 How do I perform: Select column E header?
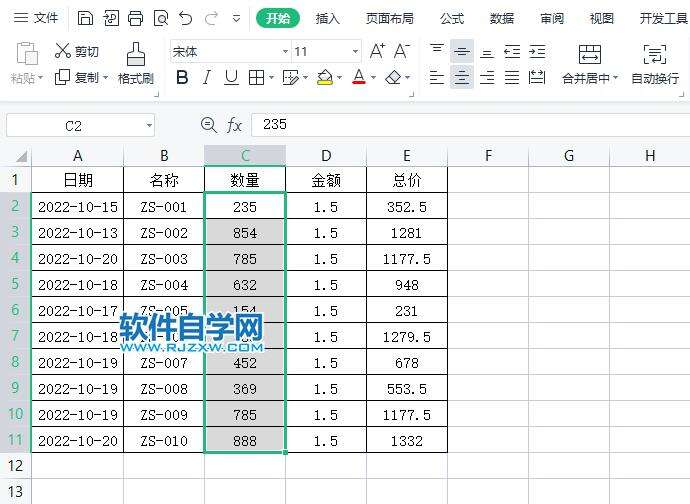click(x=407, y=156)
